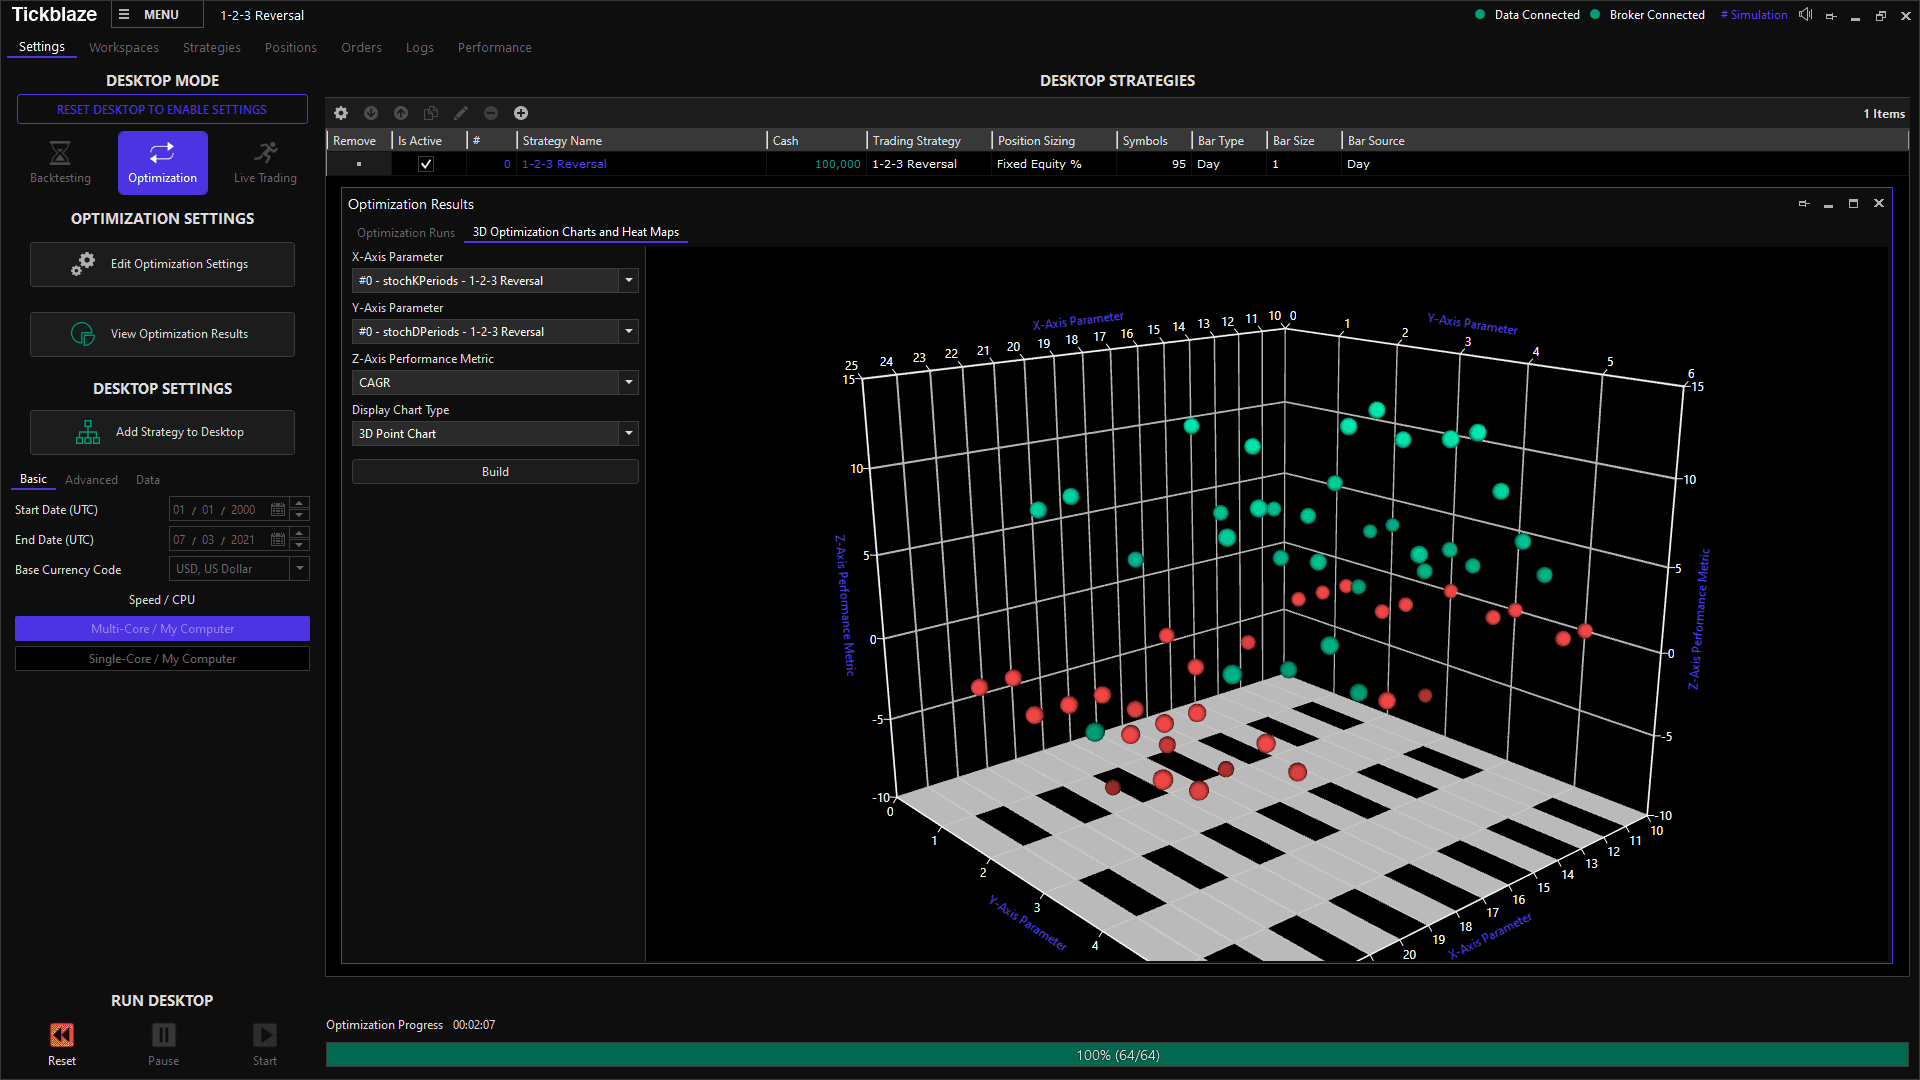Expand Display Chart Type dropdown

pos(629,434)
